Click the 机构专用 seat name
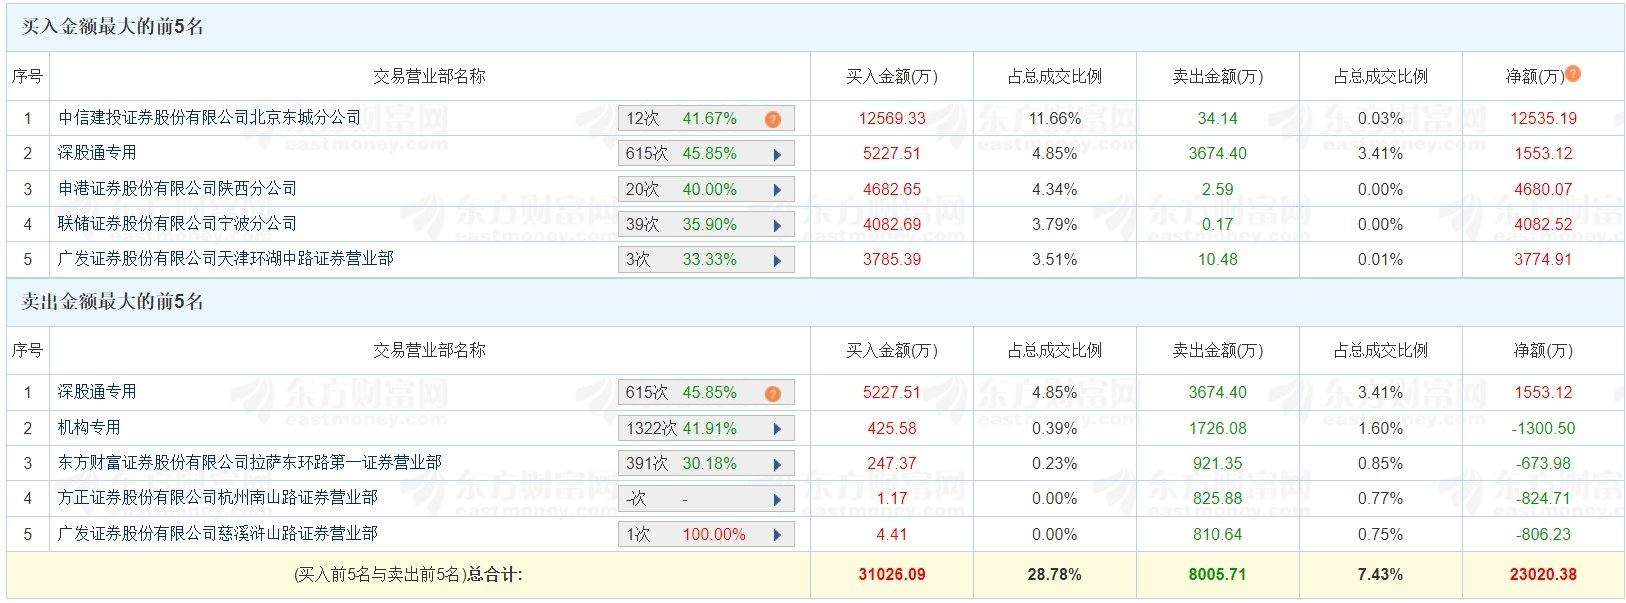Screen dimensions: 1626x603 point(89,428)
